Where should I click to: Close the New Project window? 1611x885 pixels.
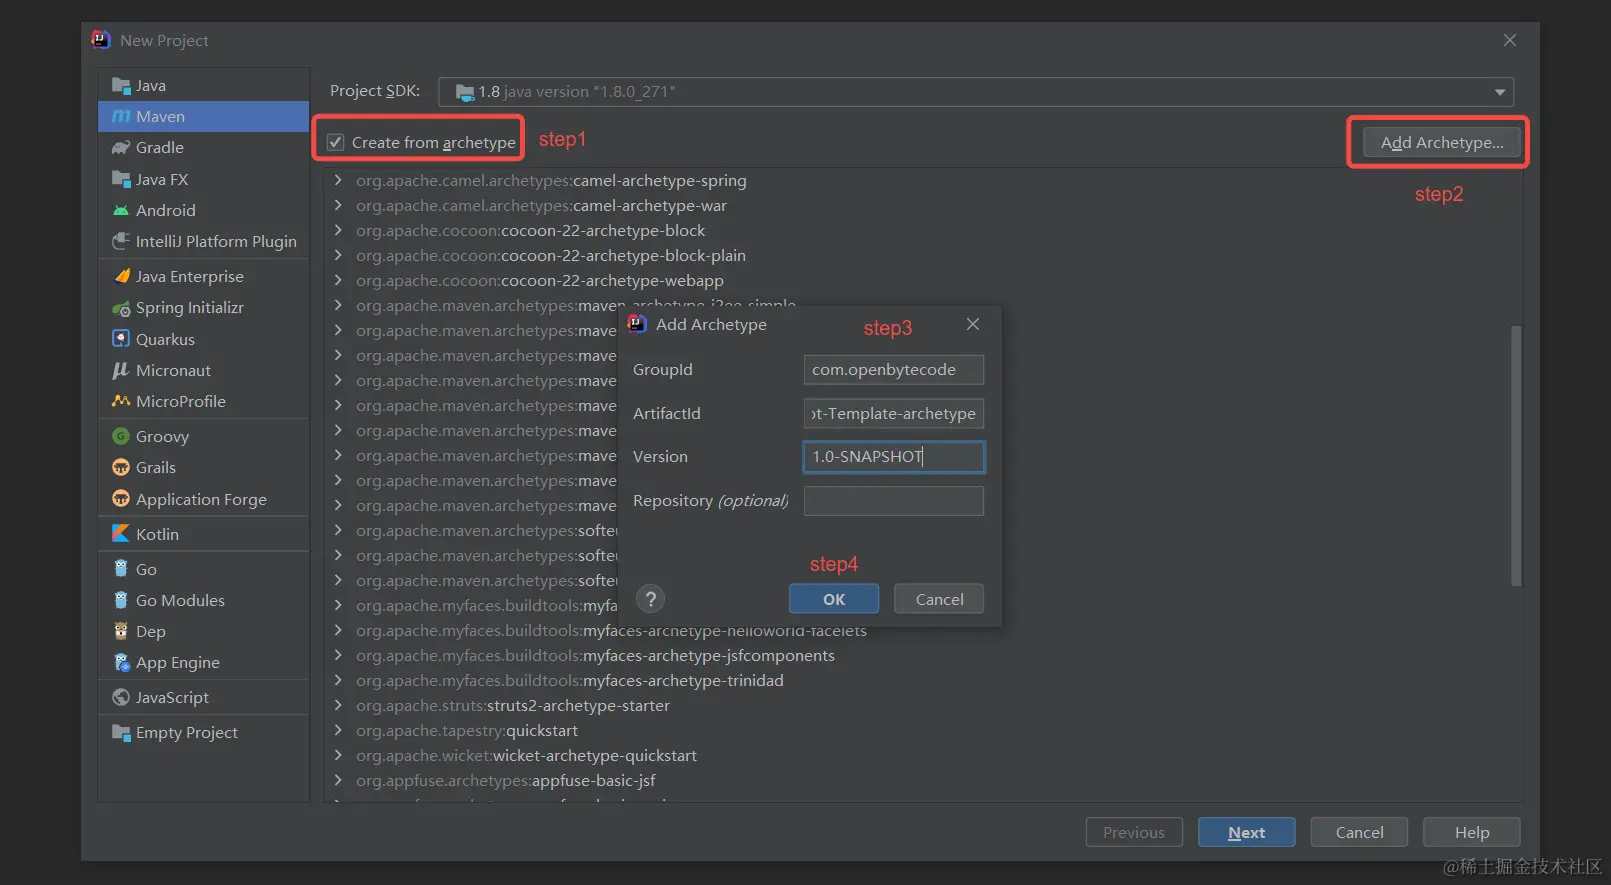tap(1510, 40)
